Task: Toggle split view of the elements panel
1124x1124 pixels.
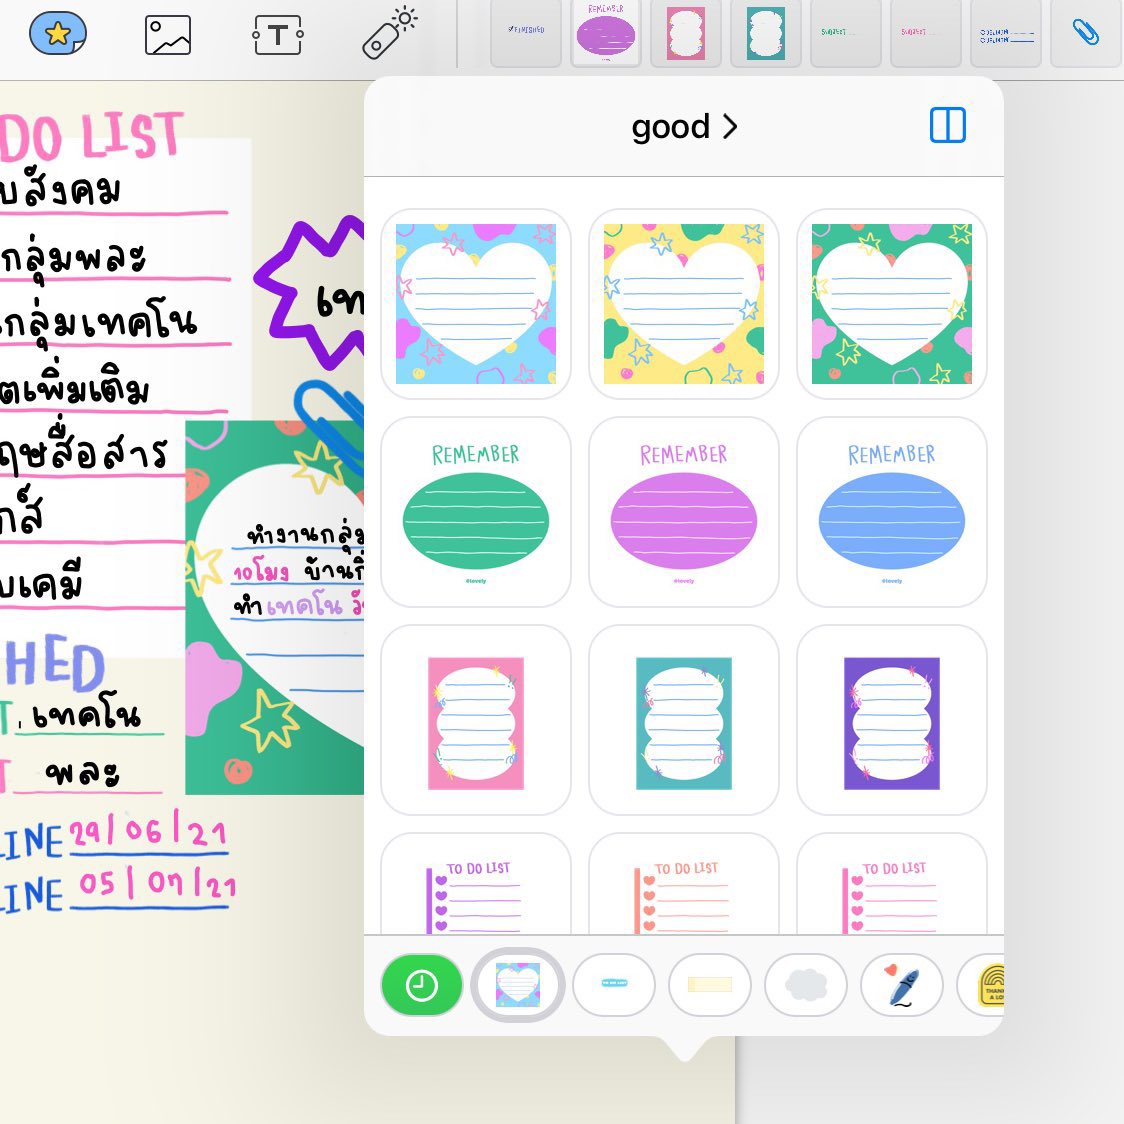Action: point(948,125)
